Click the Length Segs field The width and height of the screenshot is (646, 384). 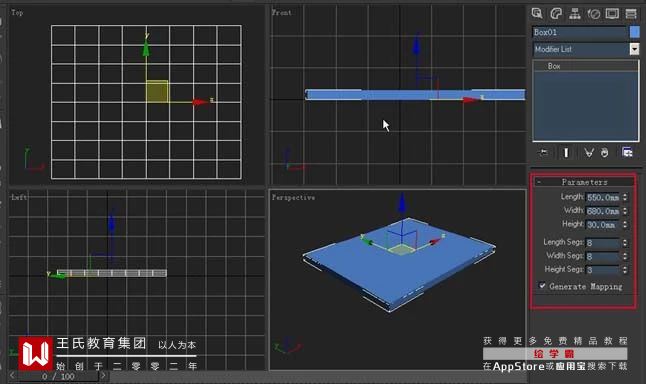click(x=603, y=243)
